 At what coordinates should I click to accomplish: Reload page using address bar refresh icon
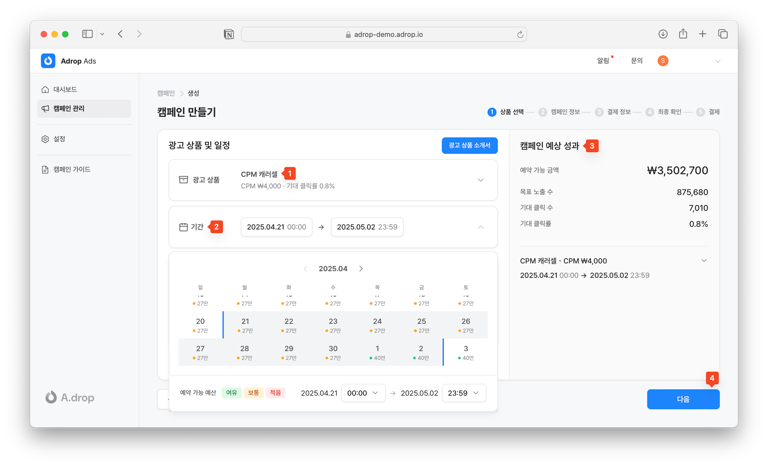pos(520,34)
